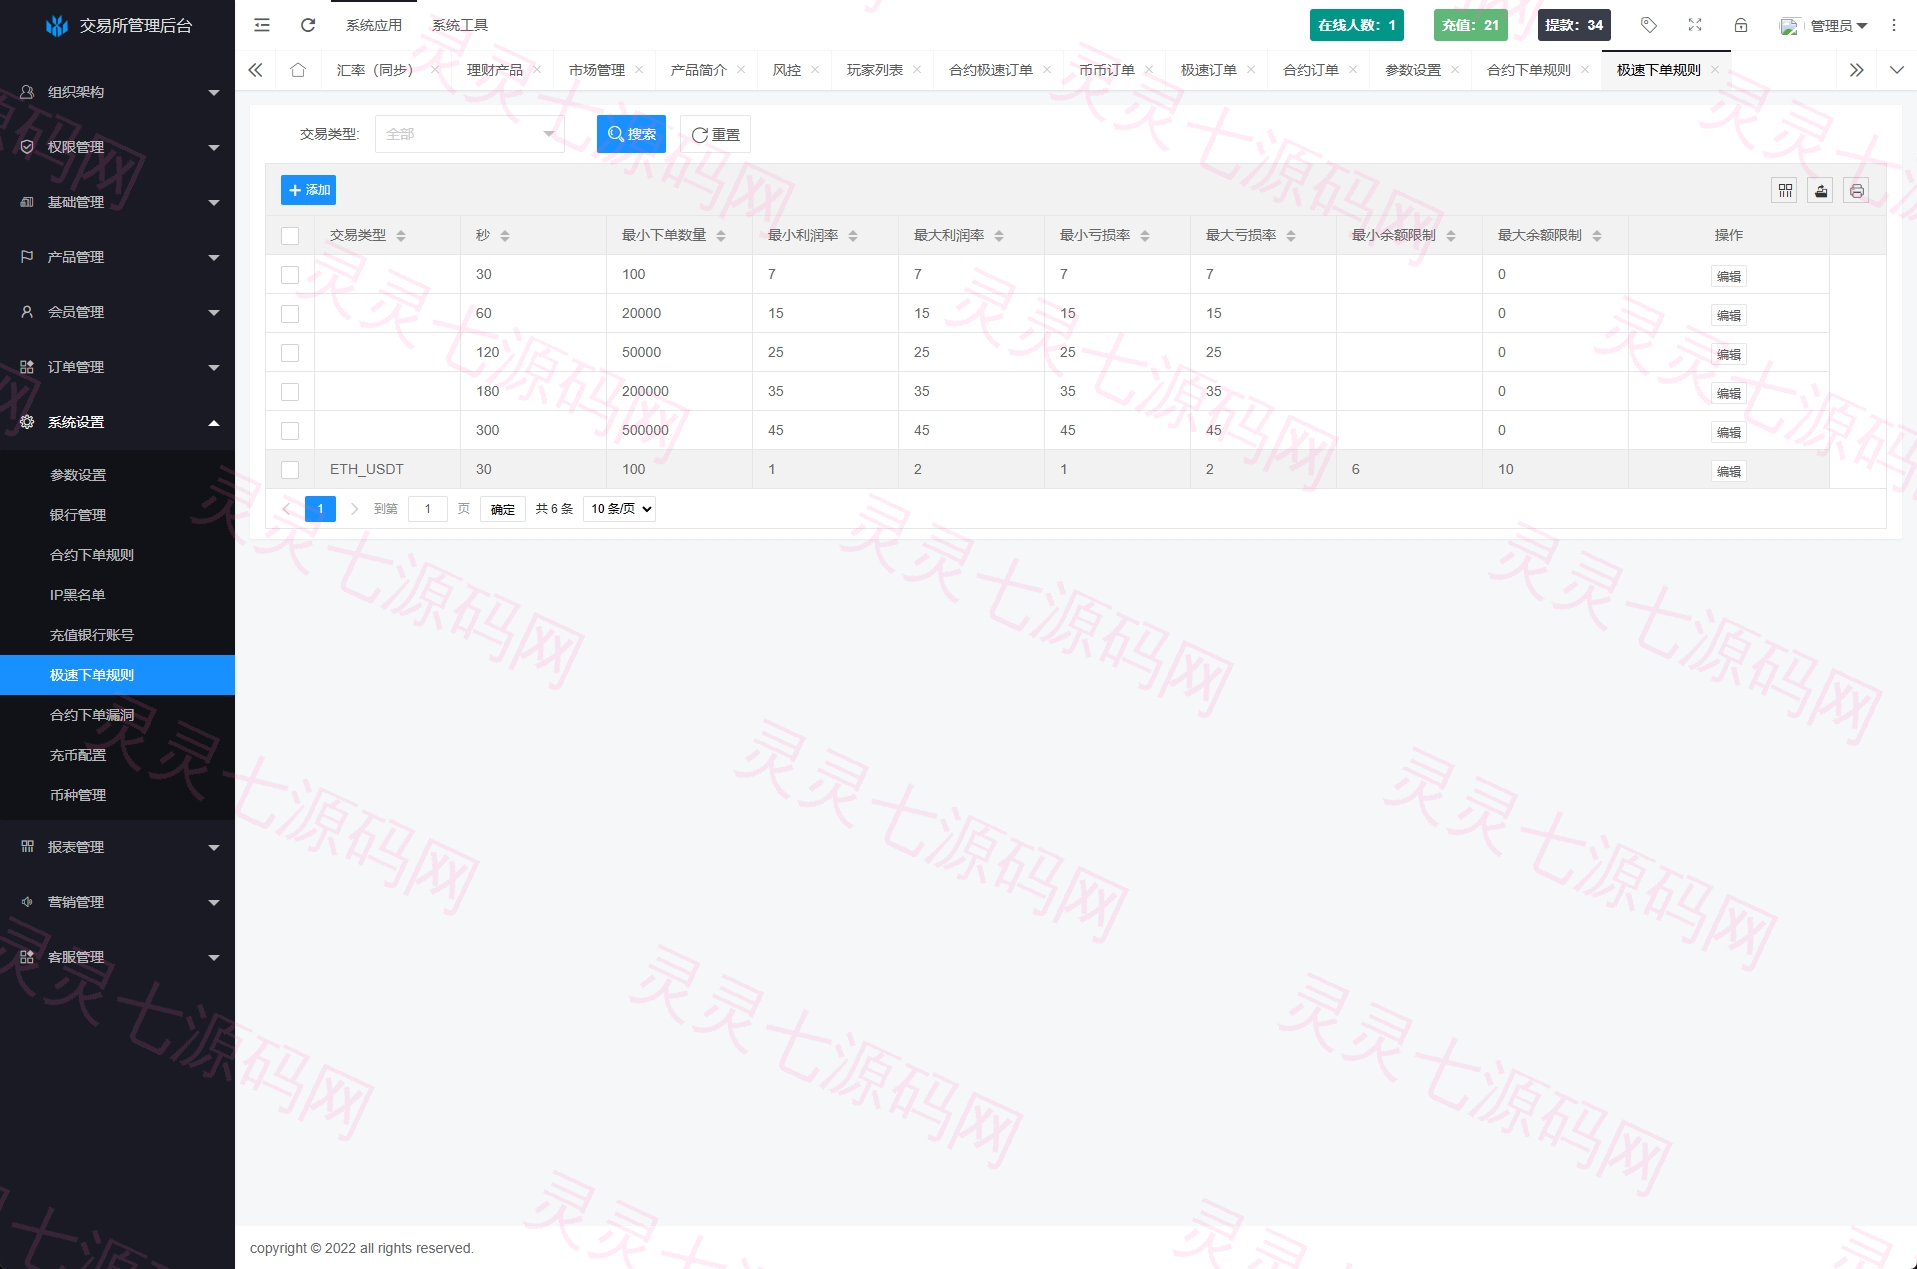Click the lock screen icon
Screen dimensions: 1917x1269
click(1741, 25)
